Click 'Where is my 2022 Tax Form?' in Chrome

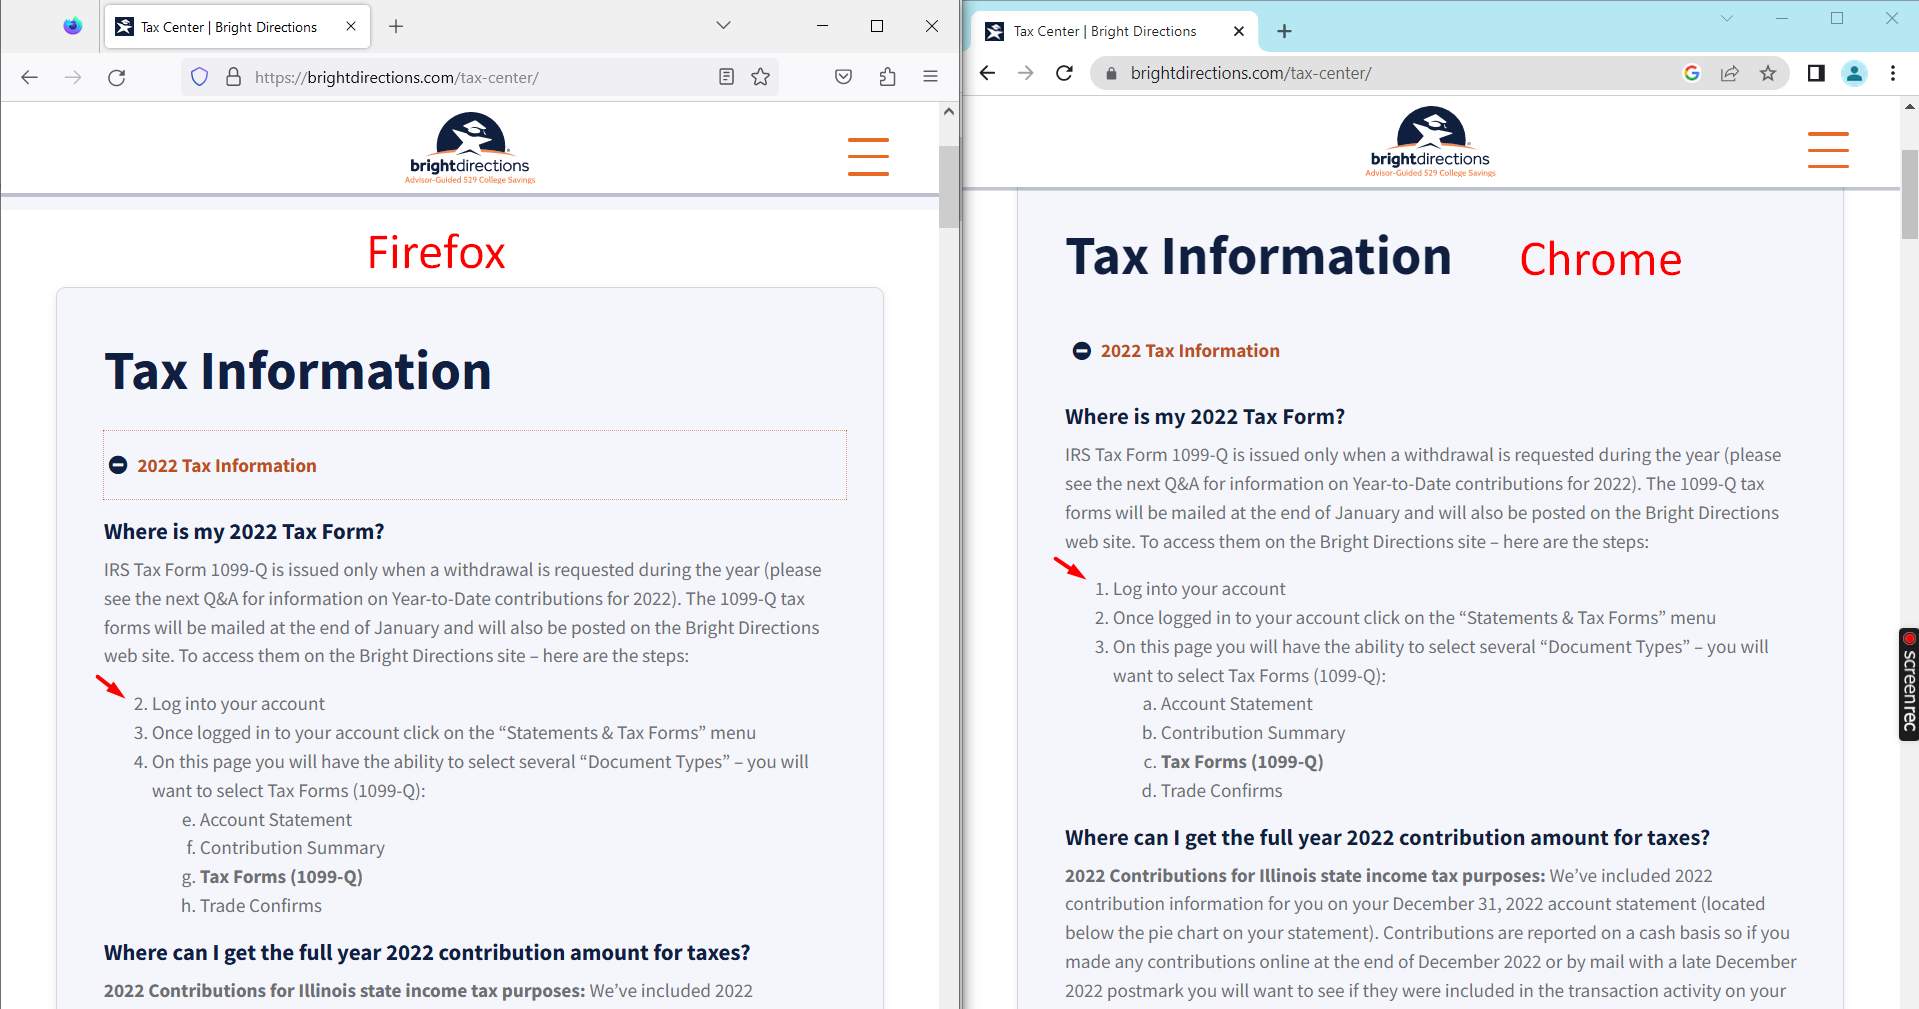1205,417
